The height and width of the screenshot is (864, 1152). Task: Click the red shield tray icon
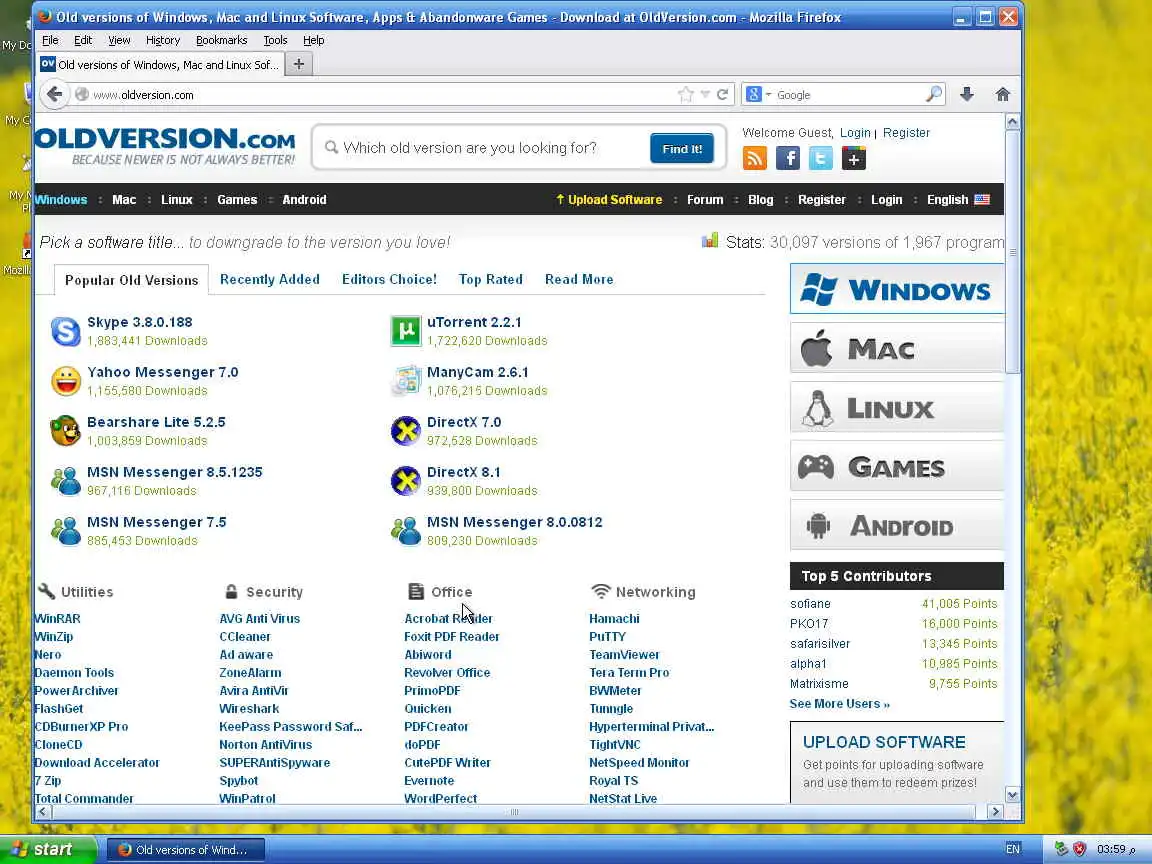tap(1079, 849)
